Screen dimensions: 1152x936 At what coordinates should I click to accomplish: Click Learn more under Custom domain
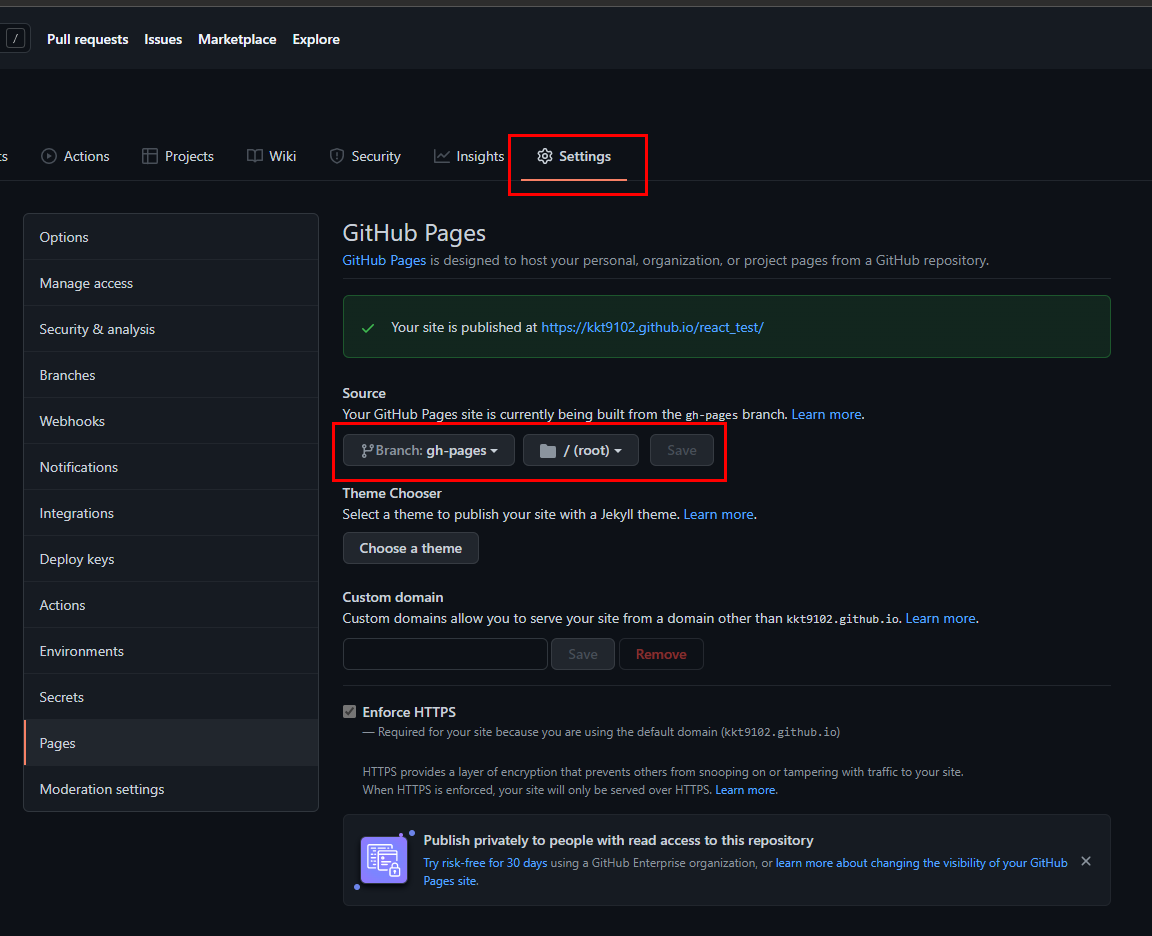[940, 618]
